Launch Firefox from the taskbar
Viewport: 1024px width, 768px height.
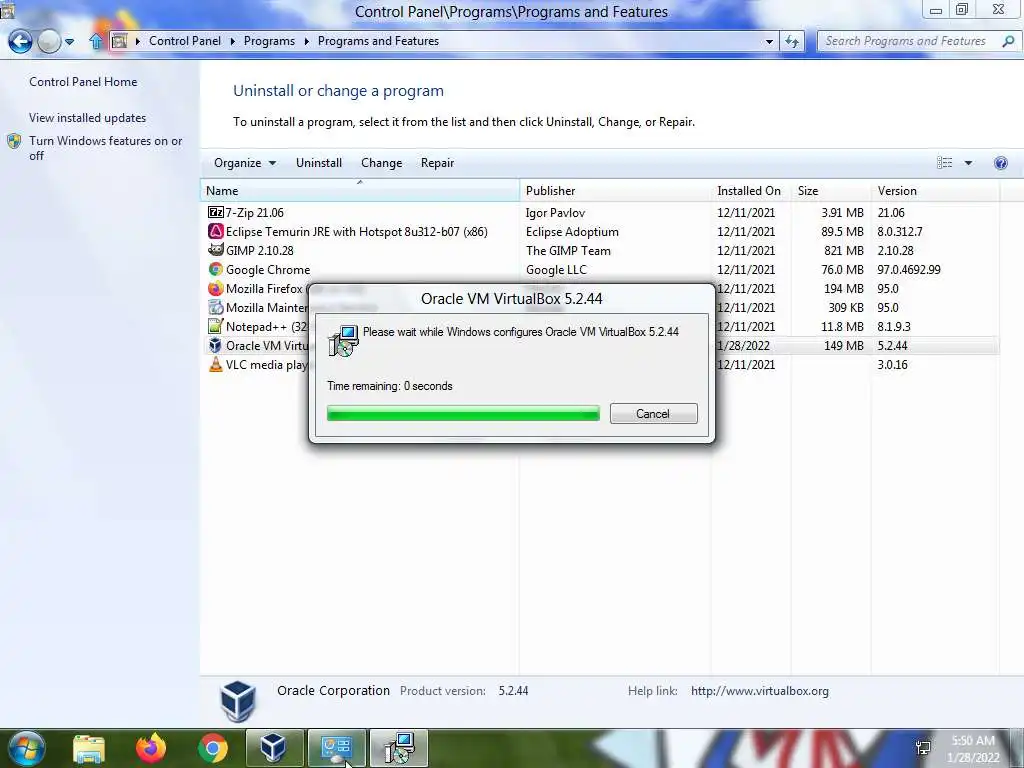(x=151, y=748)
